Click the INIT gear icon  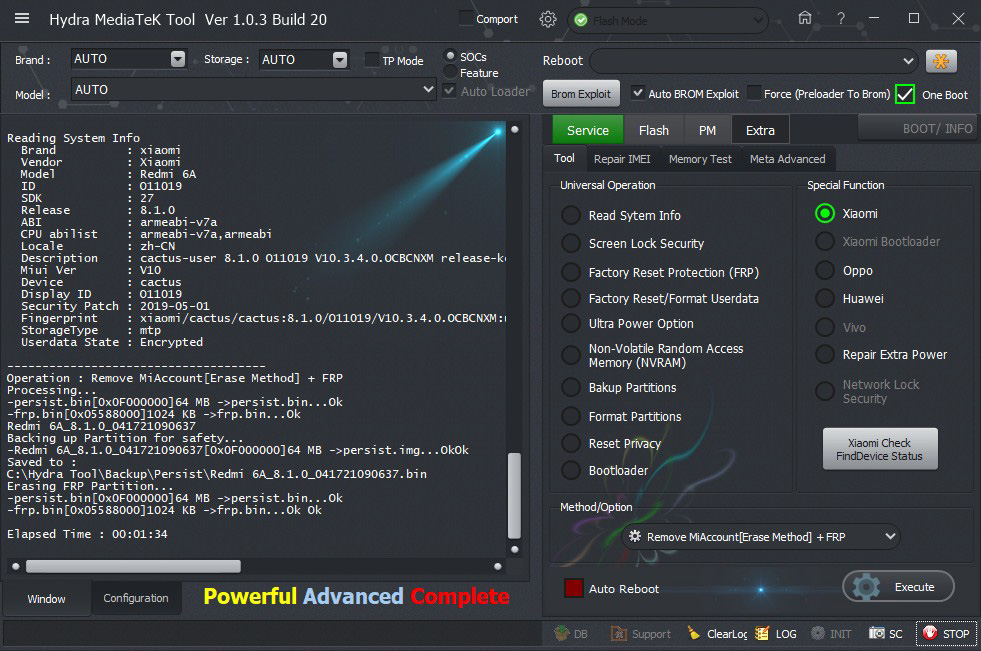coord(818,633)
